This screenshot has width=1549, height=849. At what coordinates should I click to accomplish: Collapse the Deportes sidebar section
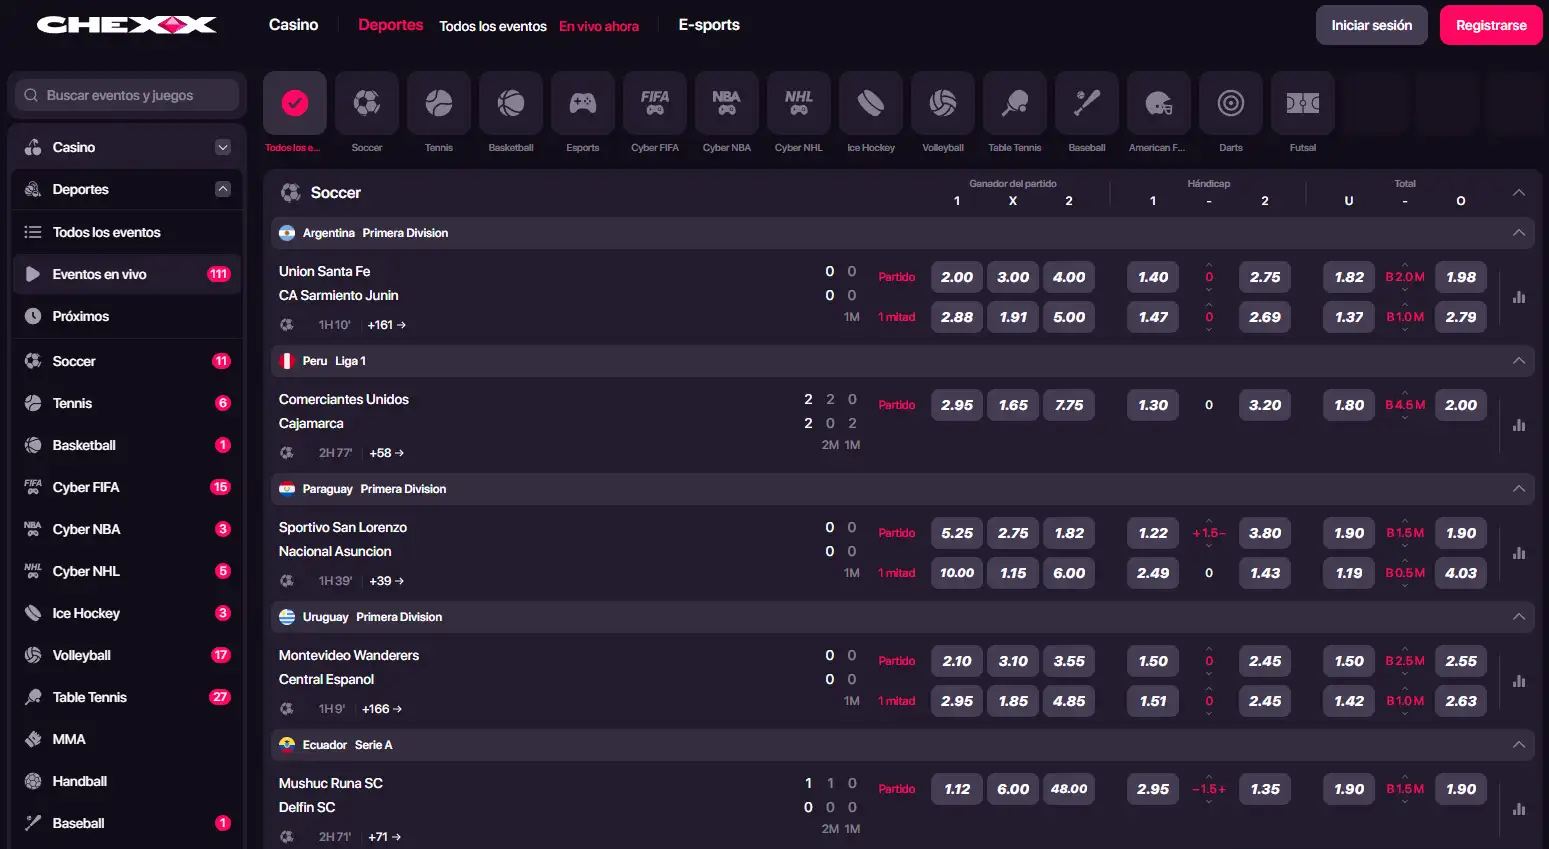[223, 189]
